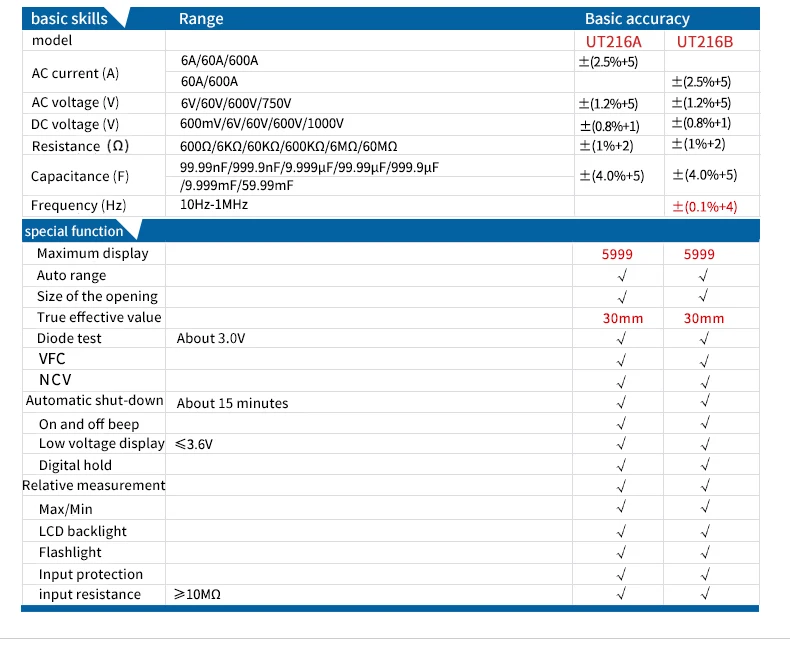Click UT216A check mark for Auto range
Image resolution: width=790 pixels, height=648 pixels.
622,275
